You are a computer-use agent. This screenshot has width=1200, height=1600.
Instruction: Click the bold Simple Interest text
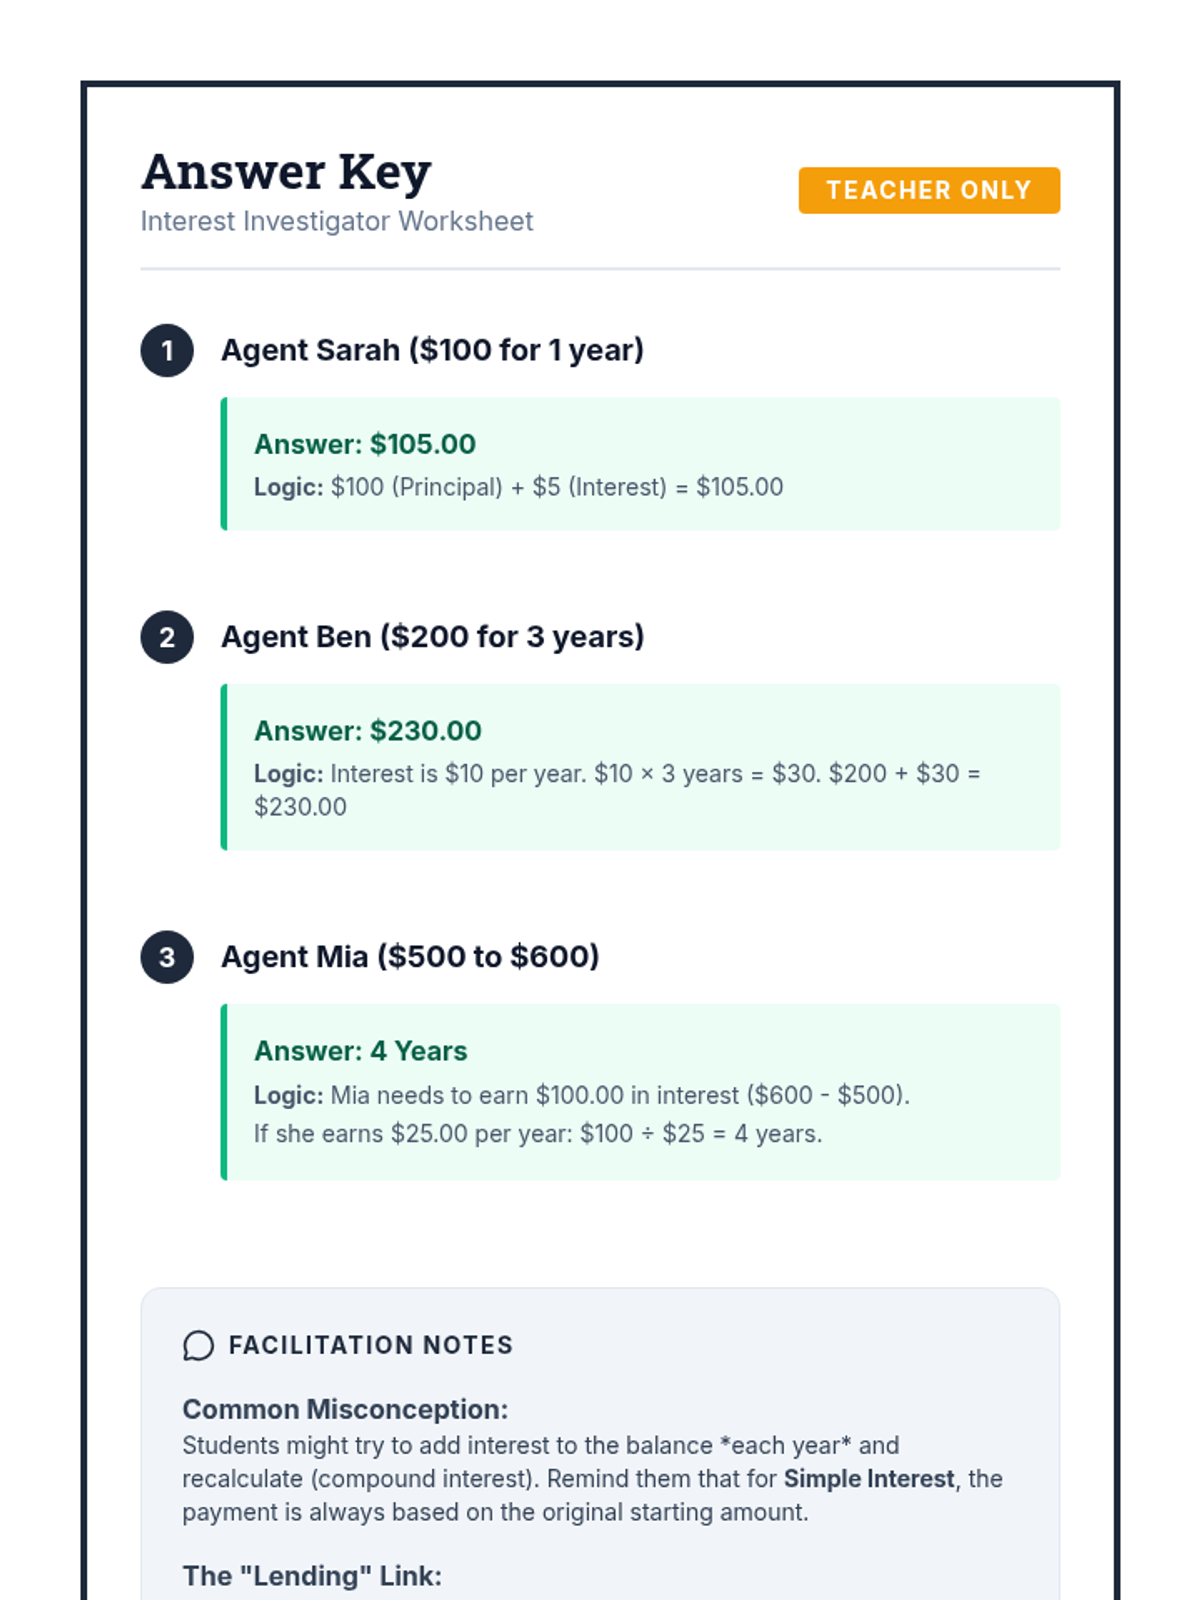coord(869,1479)
